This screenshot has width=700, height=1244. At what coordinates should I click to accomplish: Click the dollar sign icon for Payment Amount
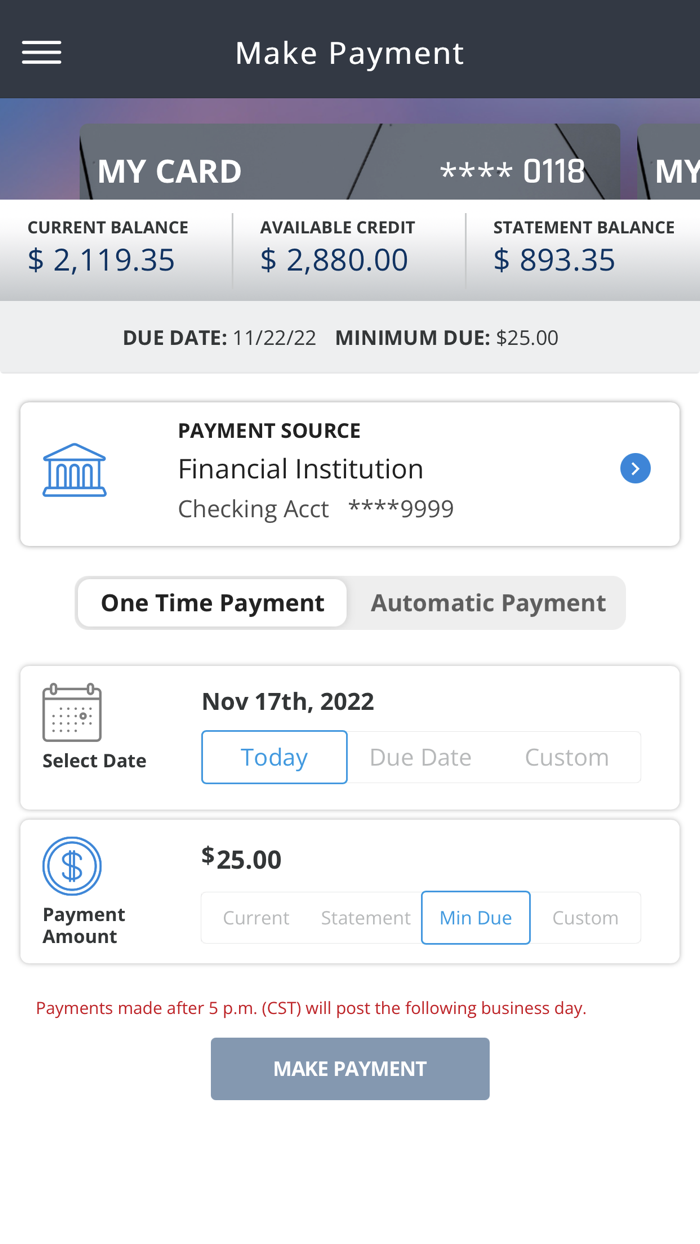pos(71,865)
